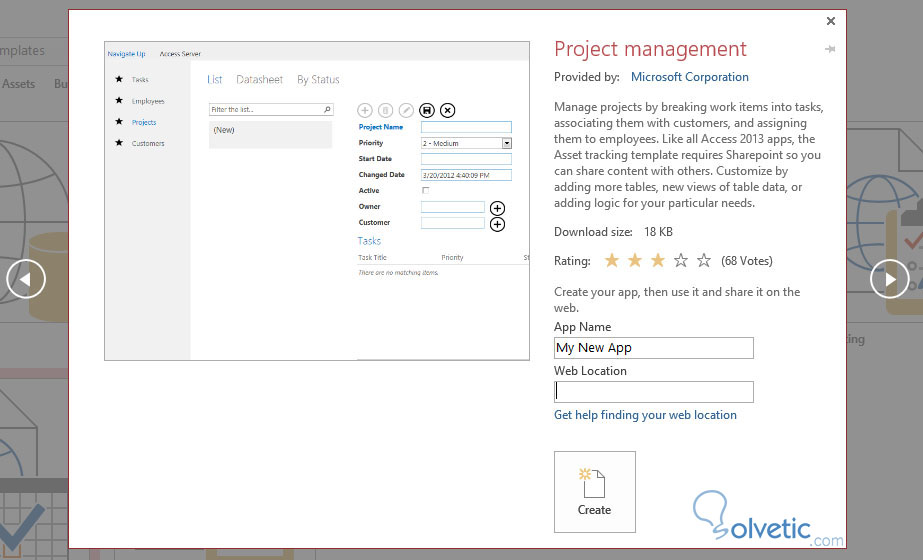Open Get help finding your web location
The image size is (923, 560).
[645, 415]
